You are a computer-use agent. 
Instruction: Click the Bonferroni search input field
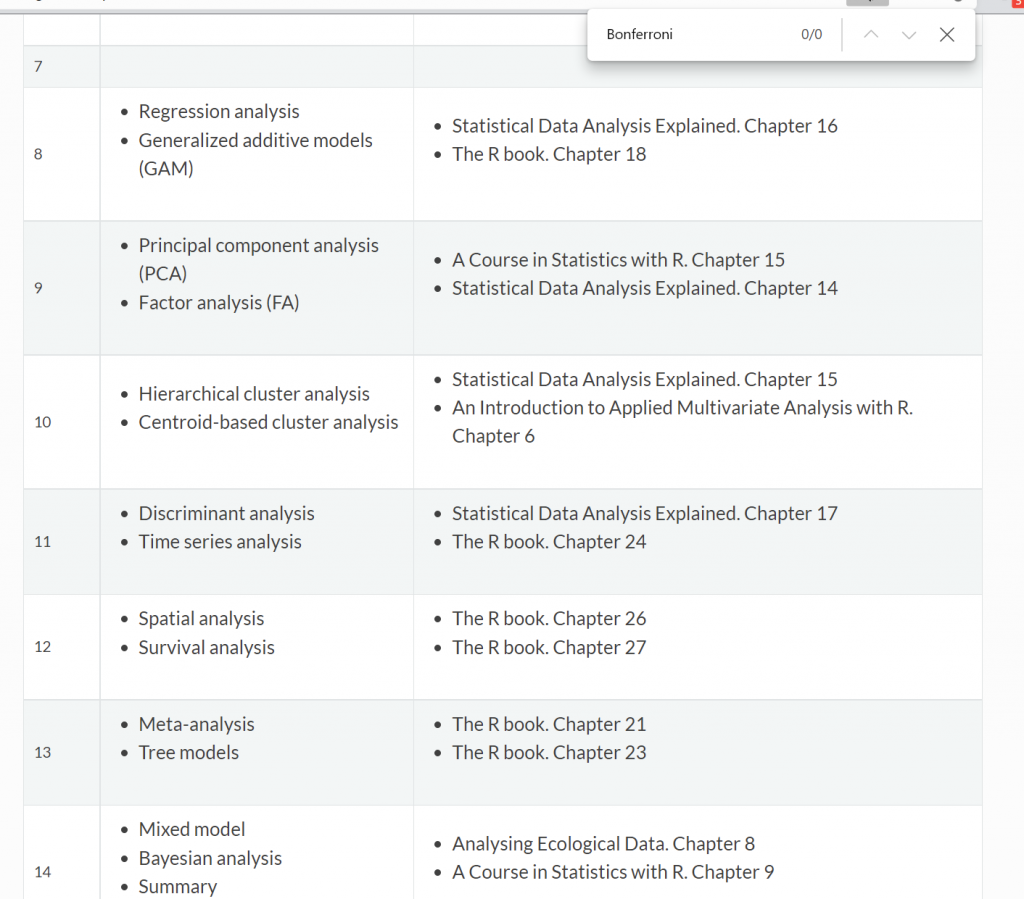(690, 35)
